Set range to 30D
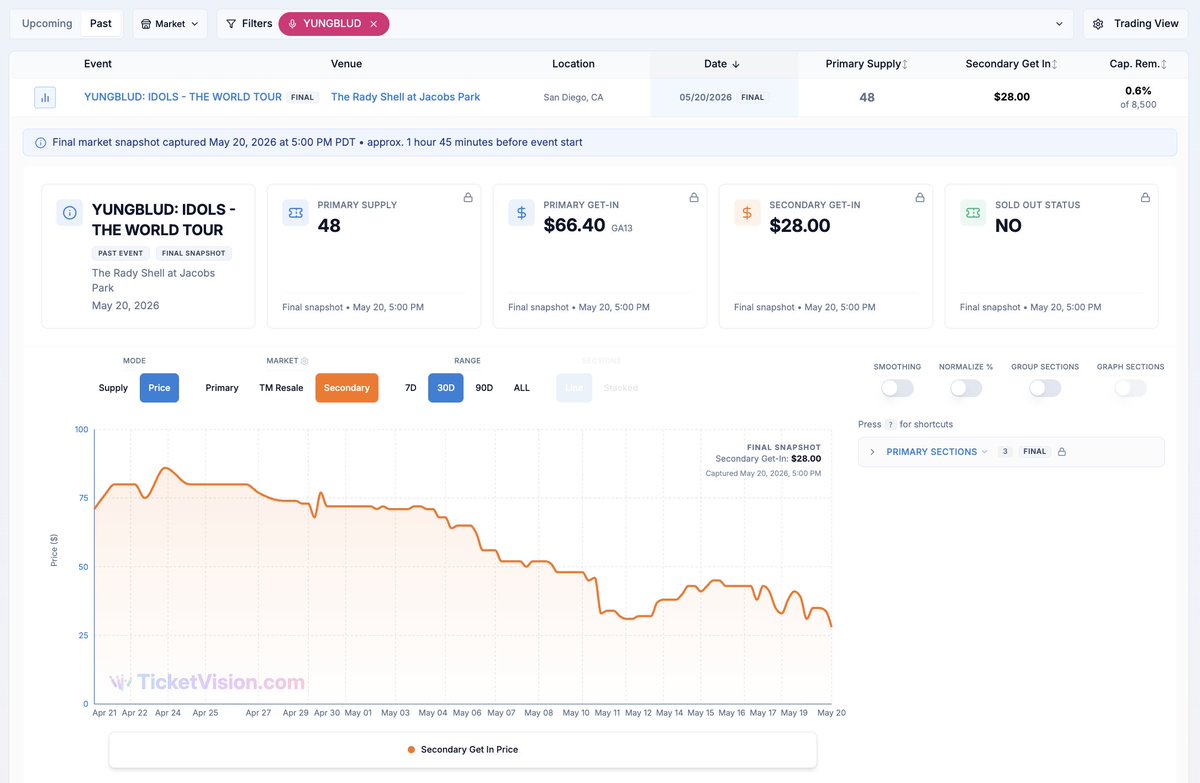This screenshot has width=1200, height=783. (x=446, y=388)
